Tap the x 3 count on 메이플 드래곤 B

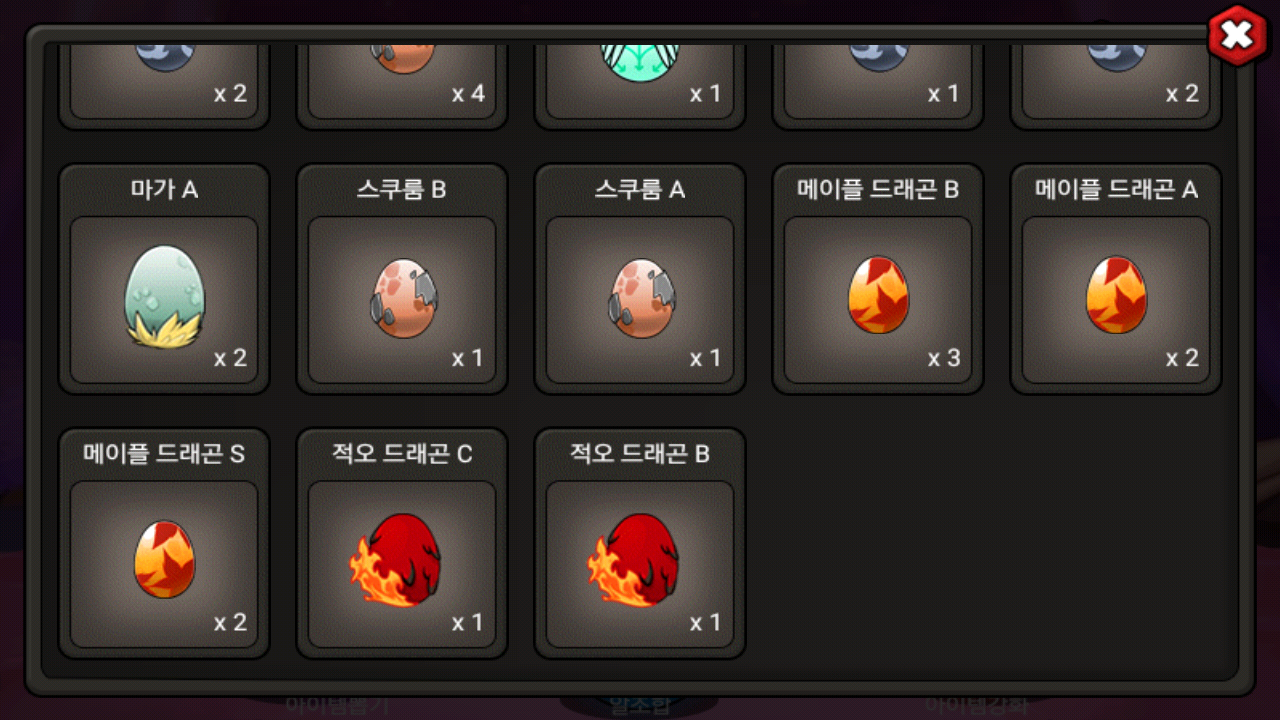click(x=943, y=358)
